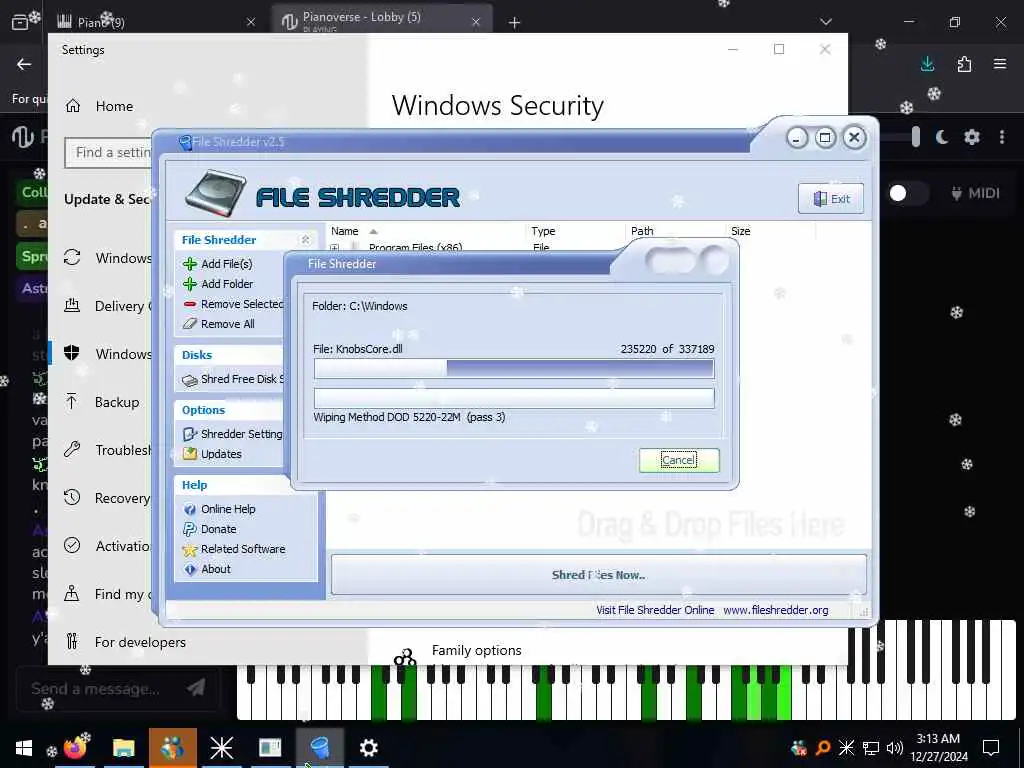This screenshot has width=1024, height=768.
Task: Cancel the shredding progress dialog
Action: click(679, 460)
